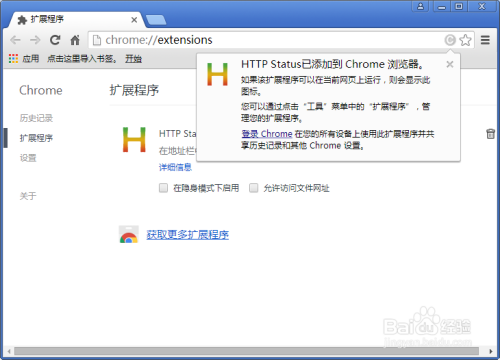Open the user profile button in title bar
This screenshot has width=500, height=360.
pos(421,6)
